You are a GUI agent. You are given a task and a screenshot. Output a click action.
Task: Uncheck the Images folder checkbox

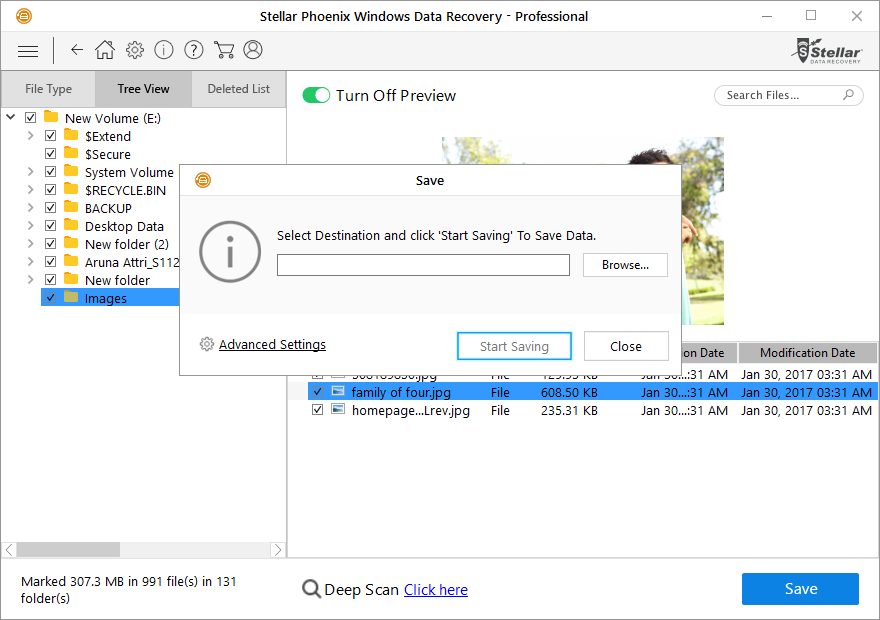tap(51, 297)
